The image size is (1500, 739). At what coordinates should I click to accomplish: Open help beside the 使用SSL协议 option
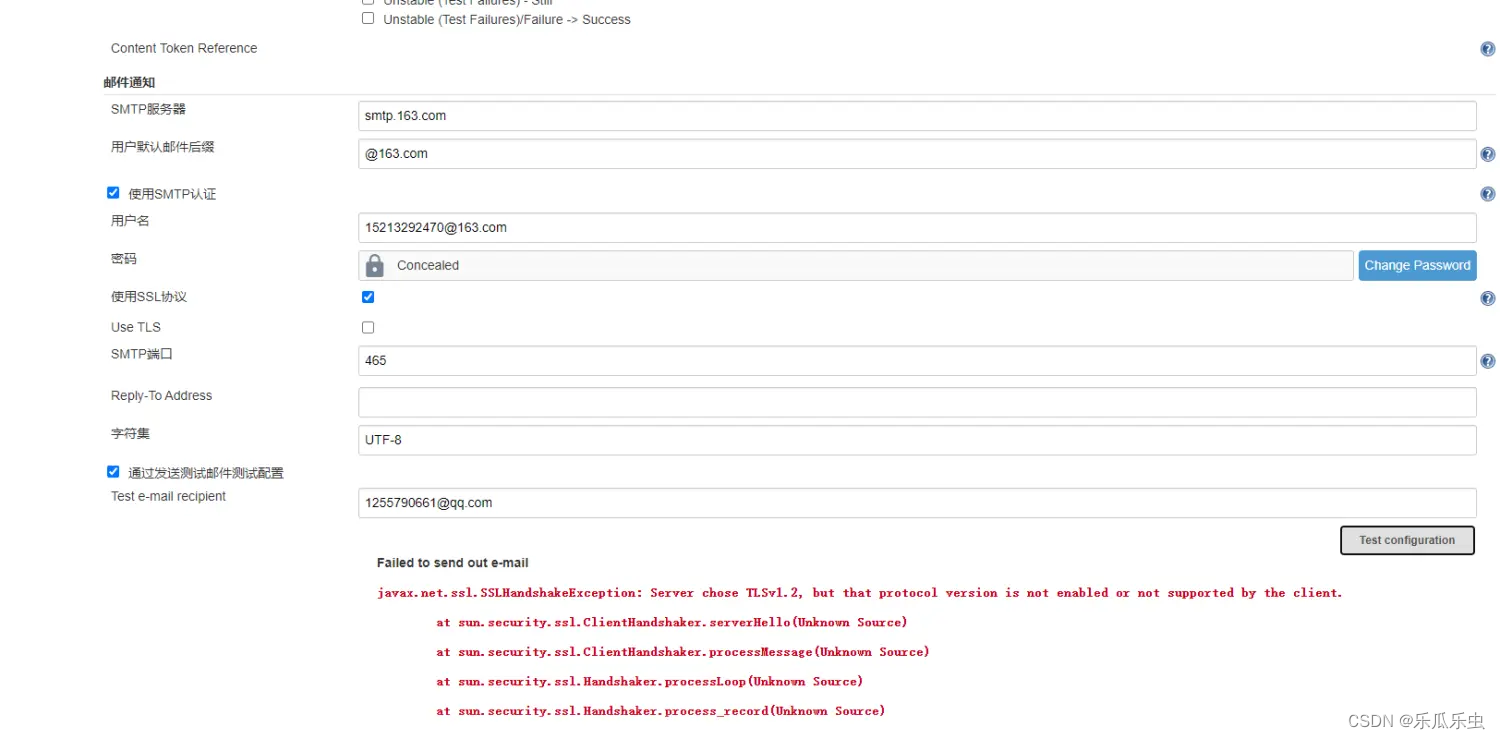point(1487,297)
